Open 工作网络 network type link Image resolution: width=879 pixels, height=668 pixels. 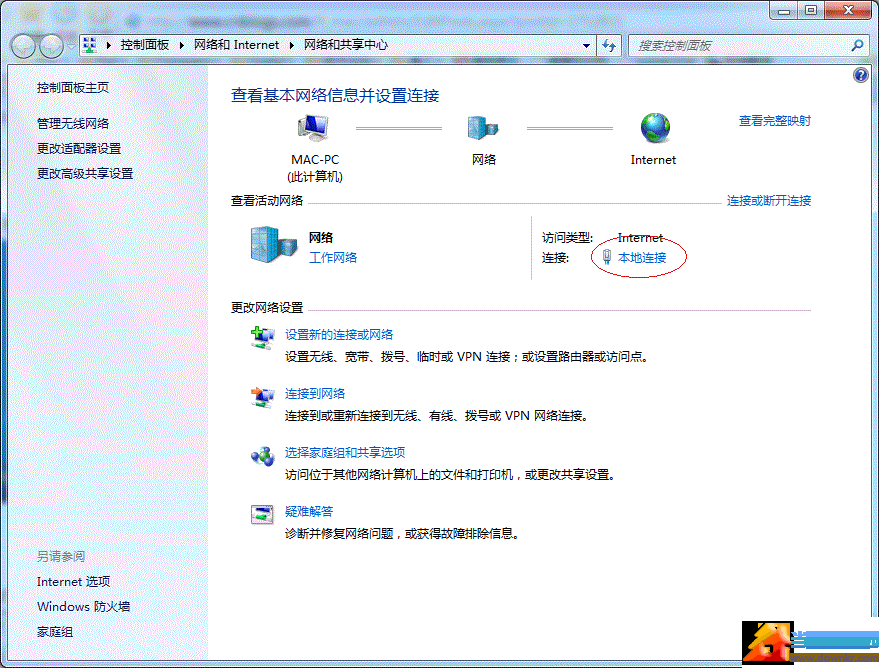(x=332, y=257)
